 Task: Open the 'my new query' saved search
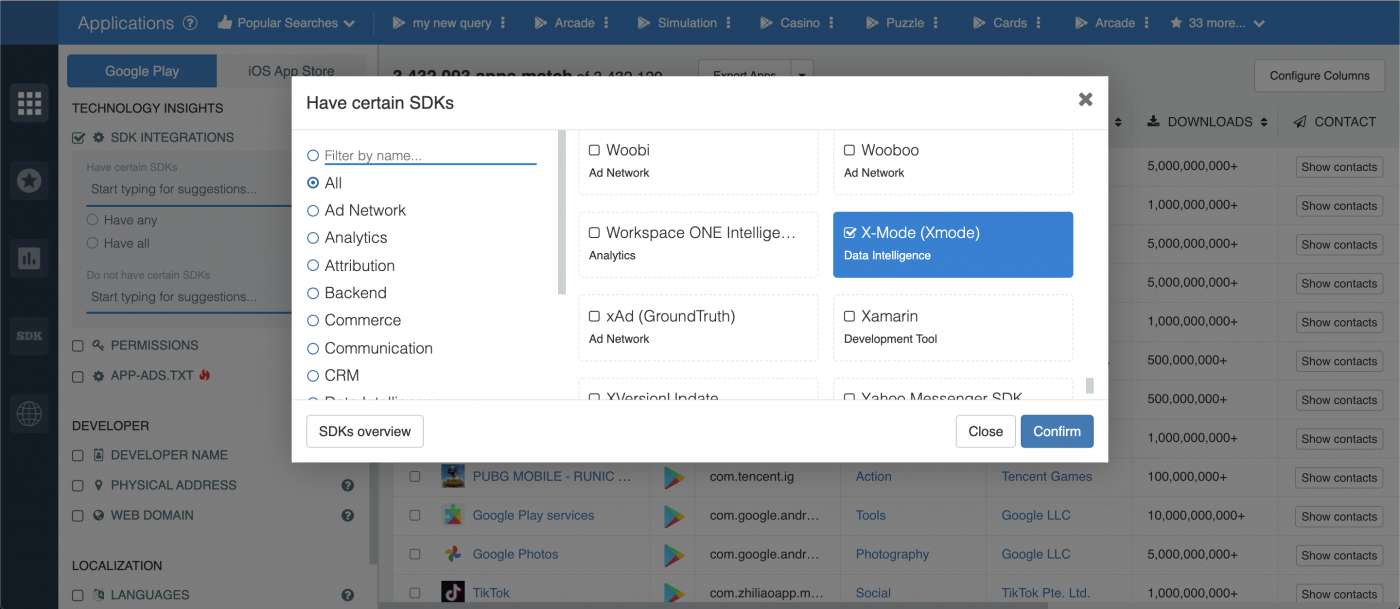pos(441,23)
